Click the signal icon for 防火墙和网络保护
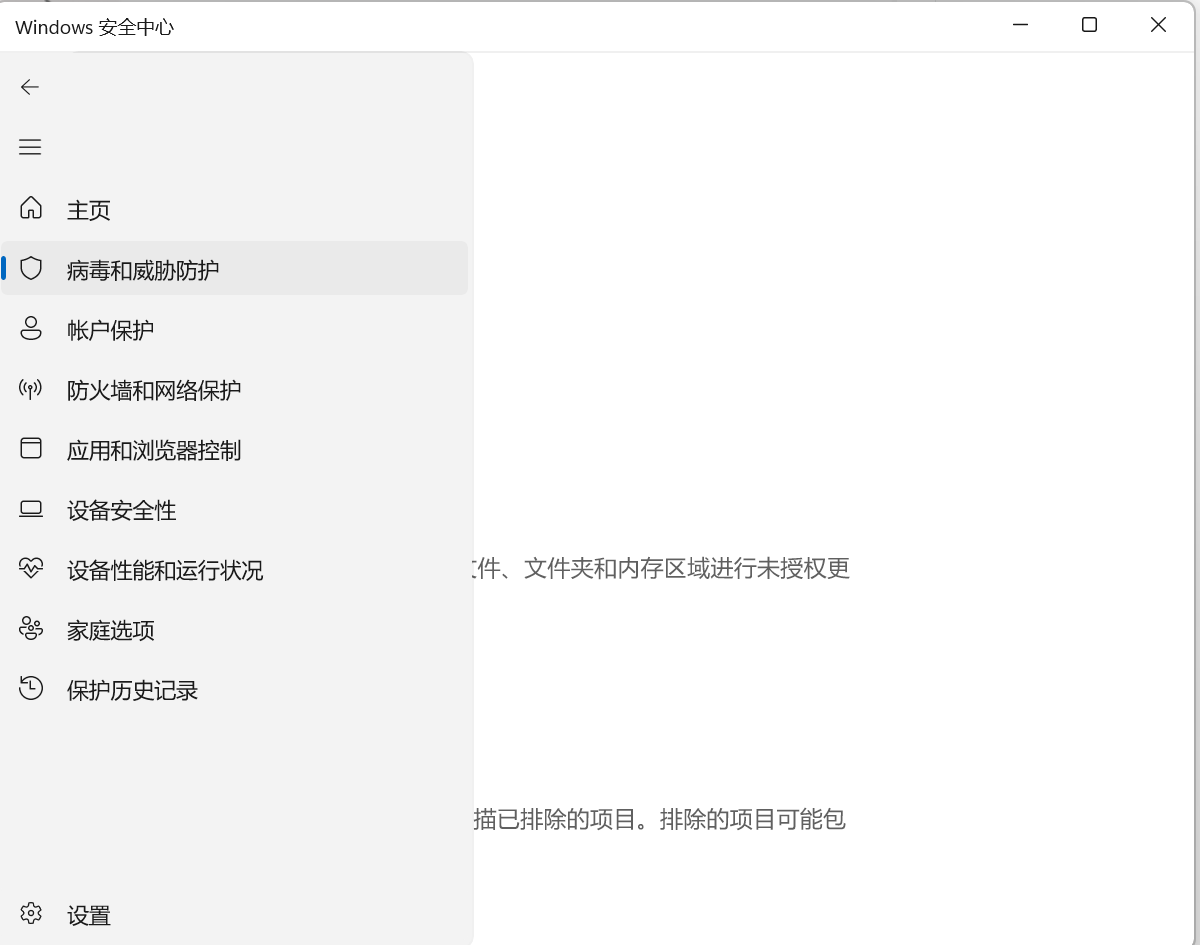Viewport: 1200px width, 945px height. 31,388
